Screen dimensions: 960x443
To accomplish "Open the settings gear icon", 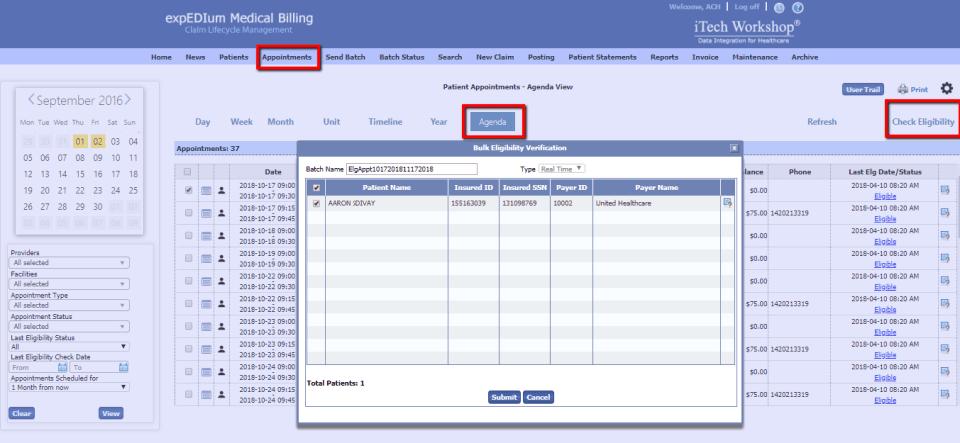I will pyautogui.click(x=947, y=89).
